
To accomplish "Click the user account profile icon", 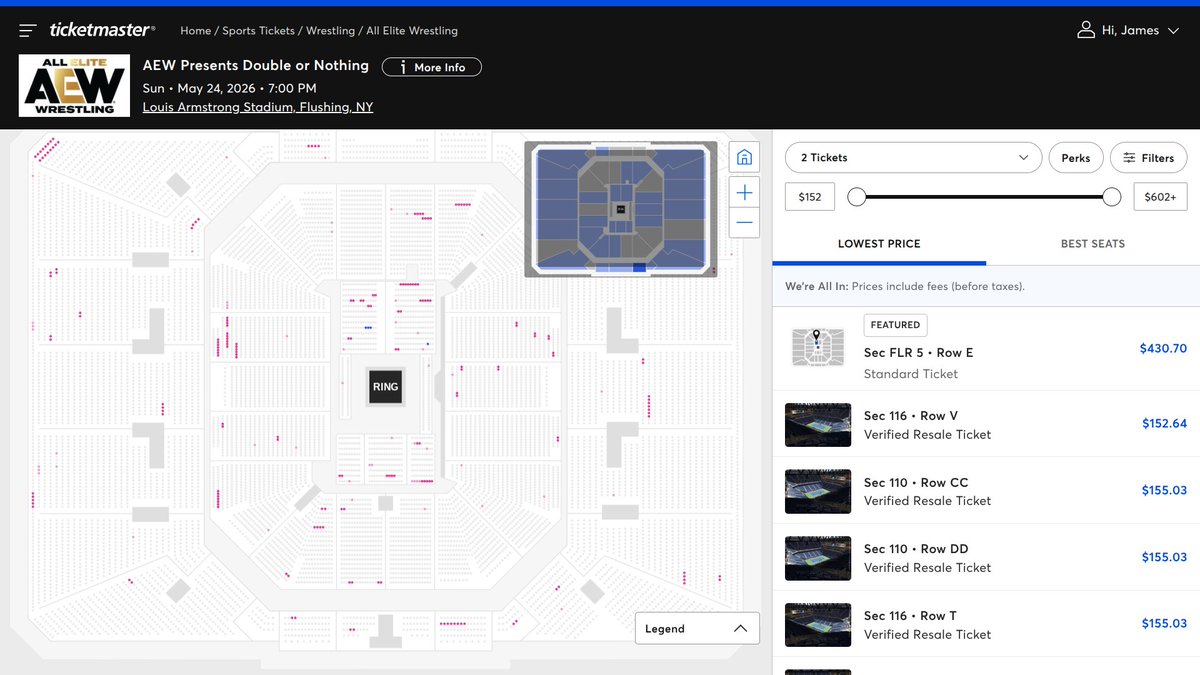I will [1086, 31].
